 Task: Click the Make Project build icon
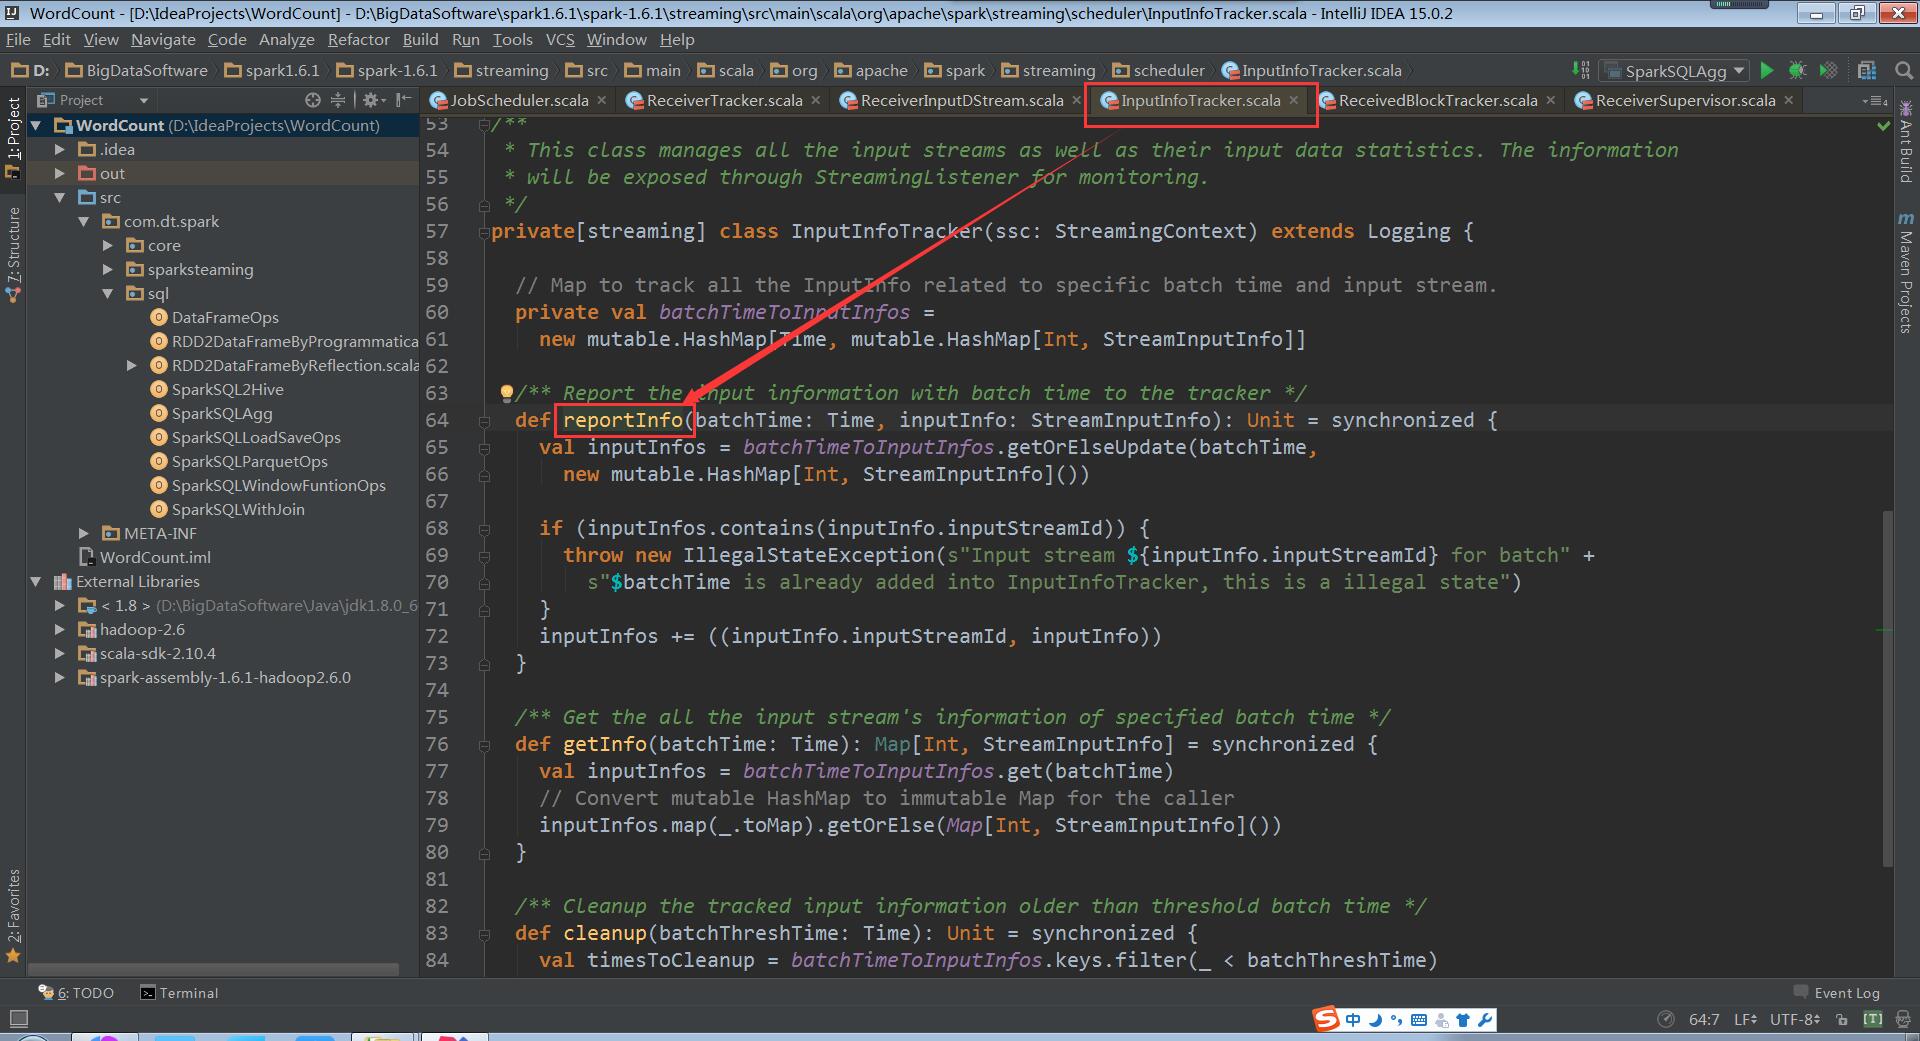[x=1580, y=70]
